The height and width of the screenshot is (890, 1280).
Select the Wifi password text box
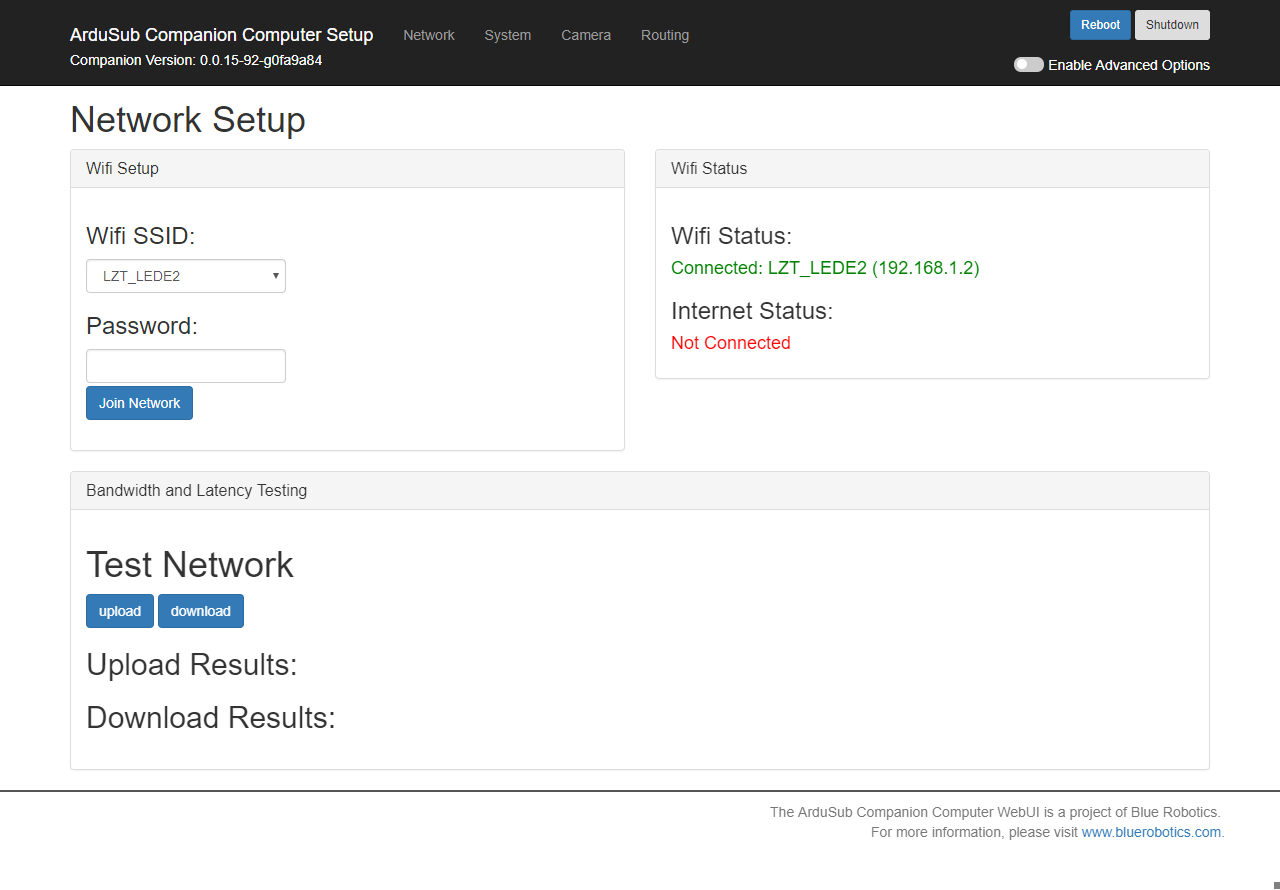(185, 365)
